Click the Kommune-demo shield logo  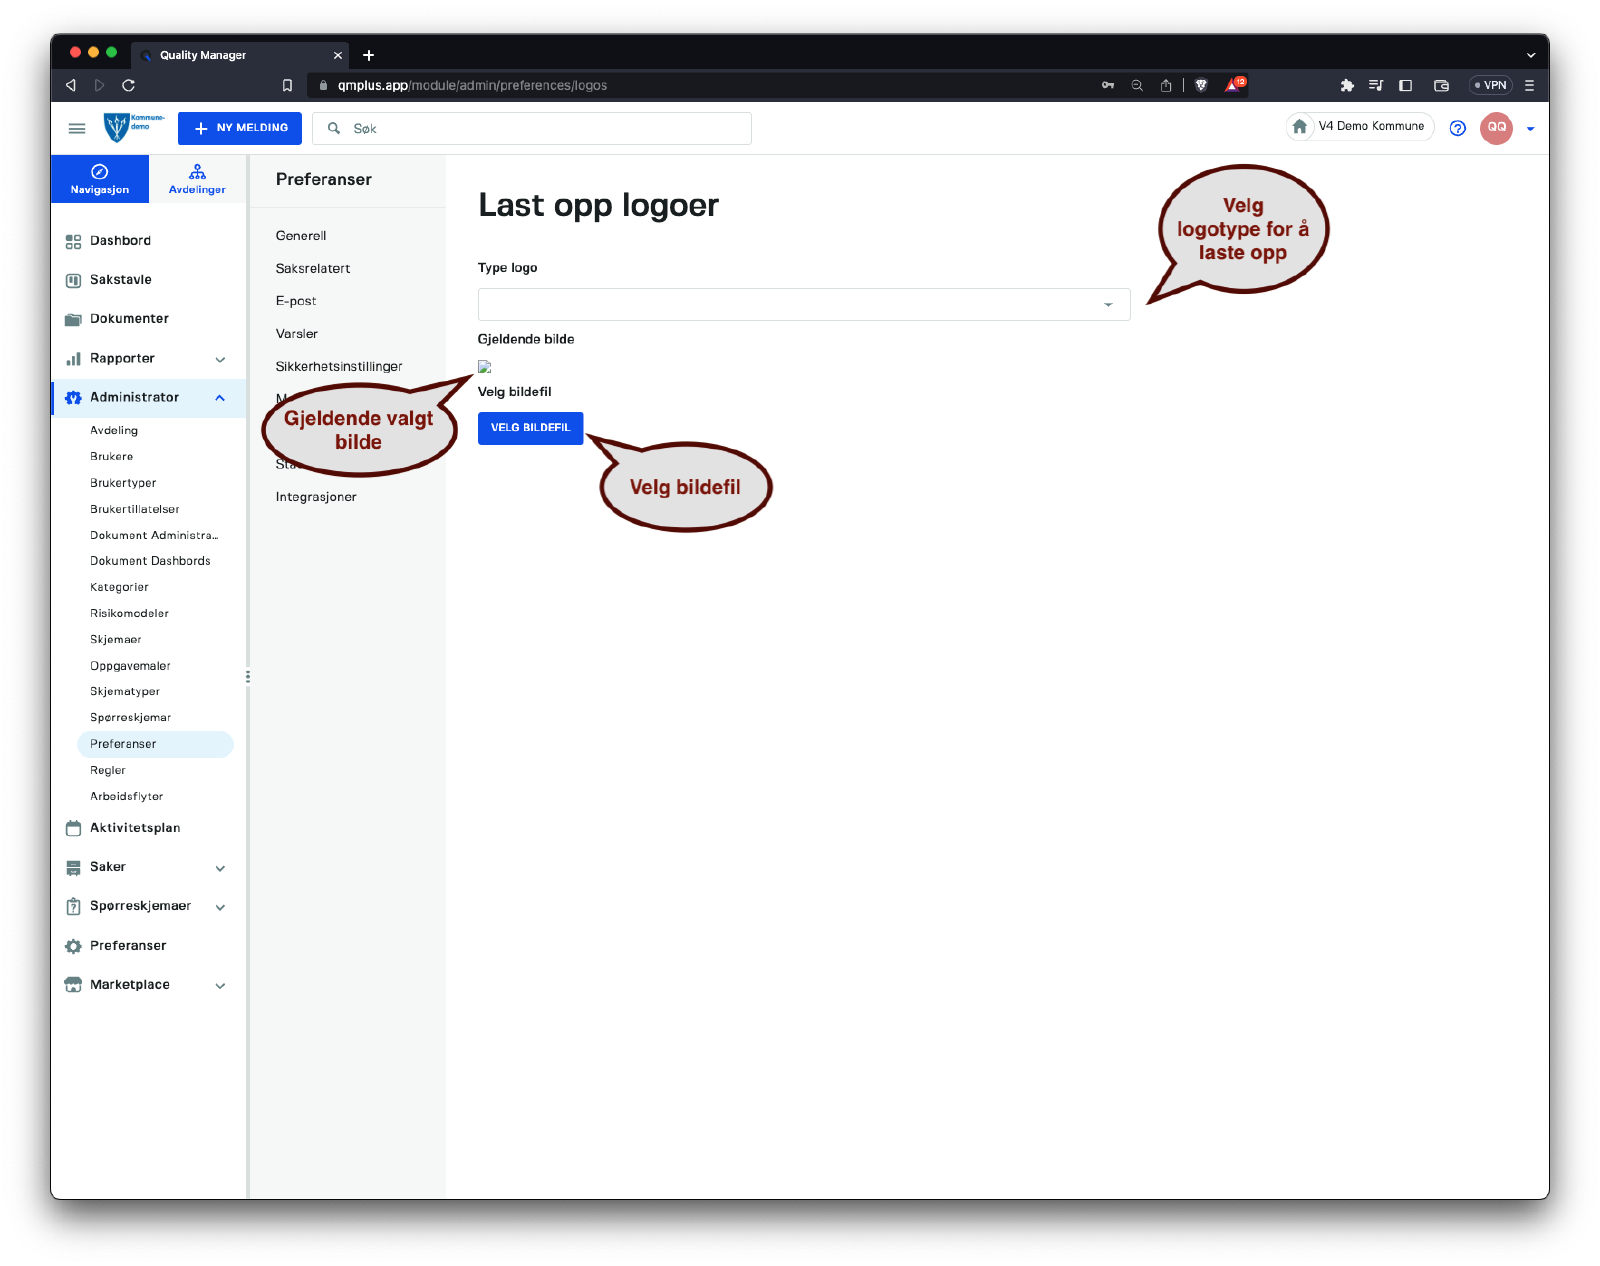117,128
